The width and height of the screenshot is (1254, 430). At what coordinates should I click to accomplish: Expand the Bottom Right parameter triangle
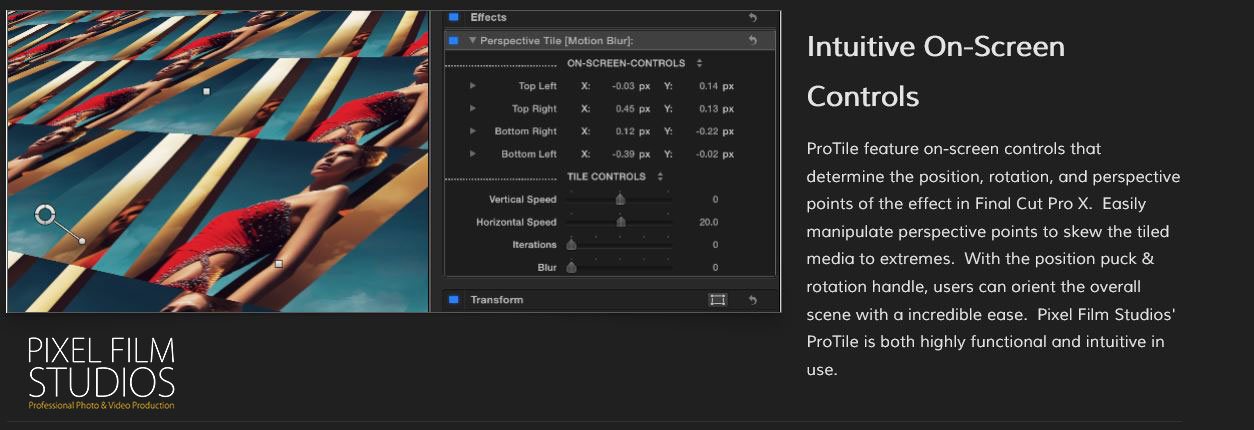pos(472,131)
